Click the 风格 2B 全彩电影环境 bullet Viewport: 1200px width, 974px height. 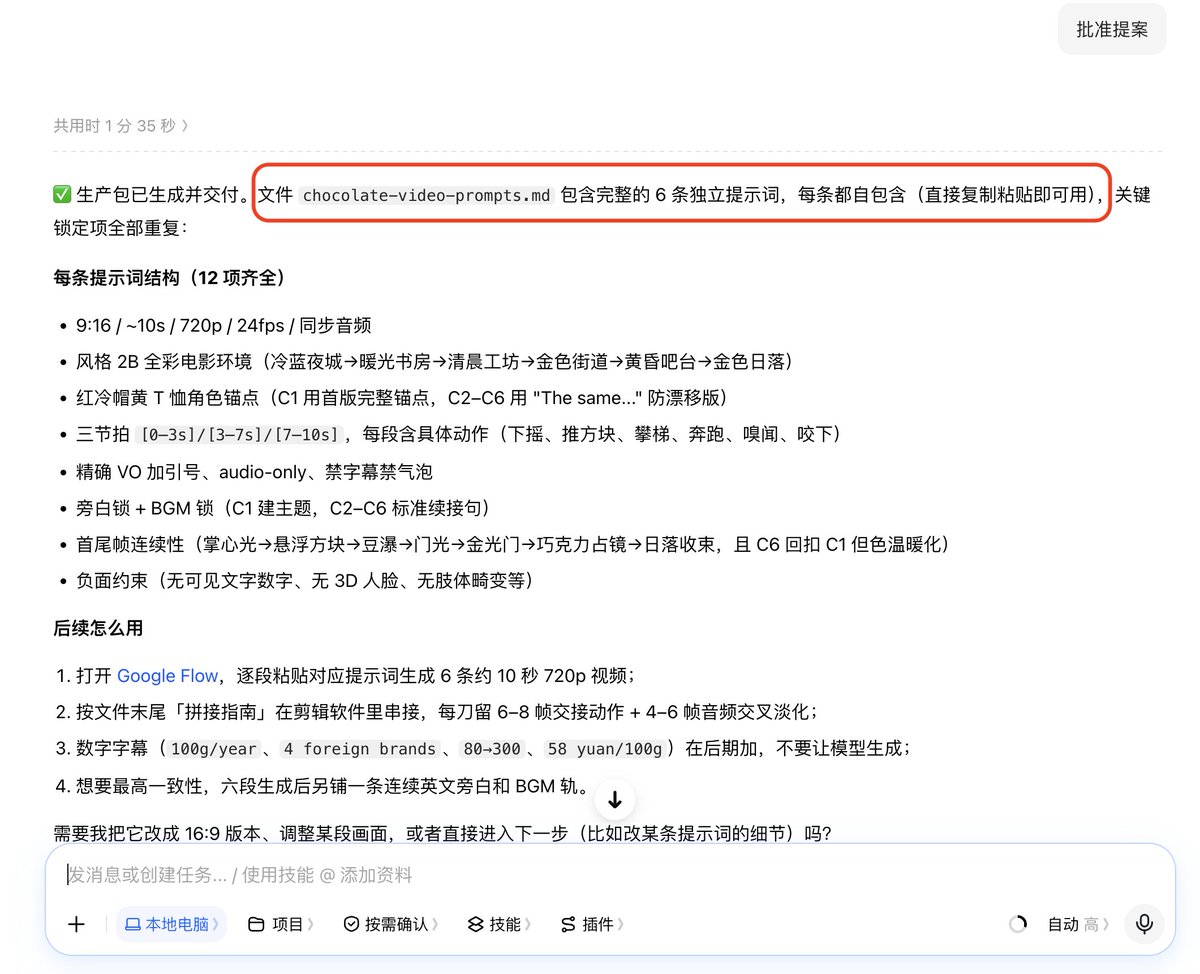point(435,361)
